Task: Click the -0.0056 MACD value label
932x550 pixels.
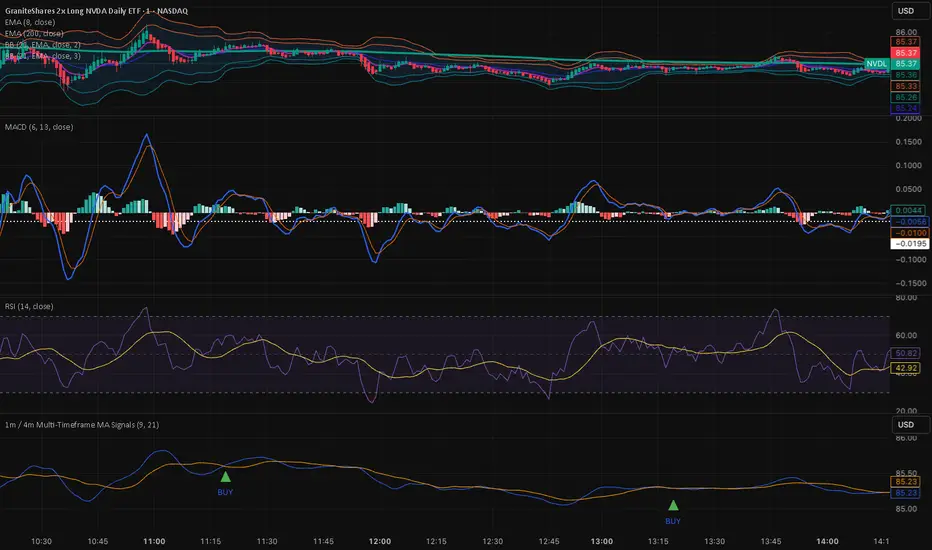Action: (908, 222)
